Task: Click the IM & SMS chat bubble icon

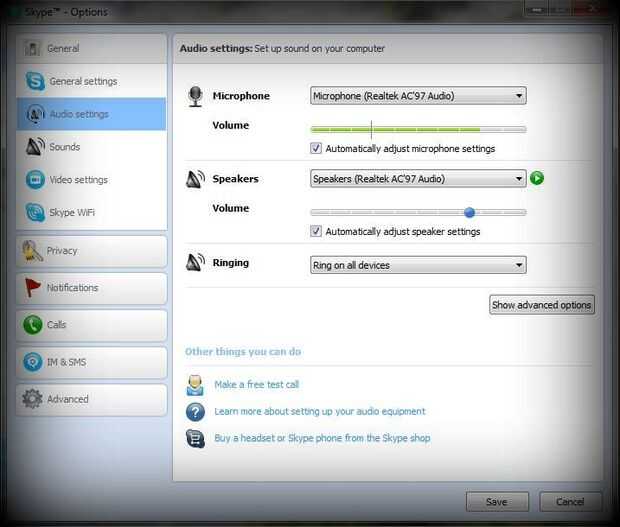Action: click(32, 362)
